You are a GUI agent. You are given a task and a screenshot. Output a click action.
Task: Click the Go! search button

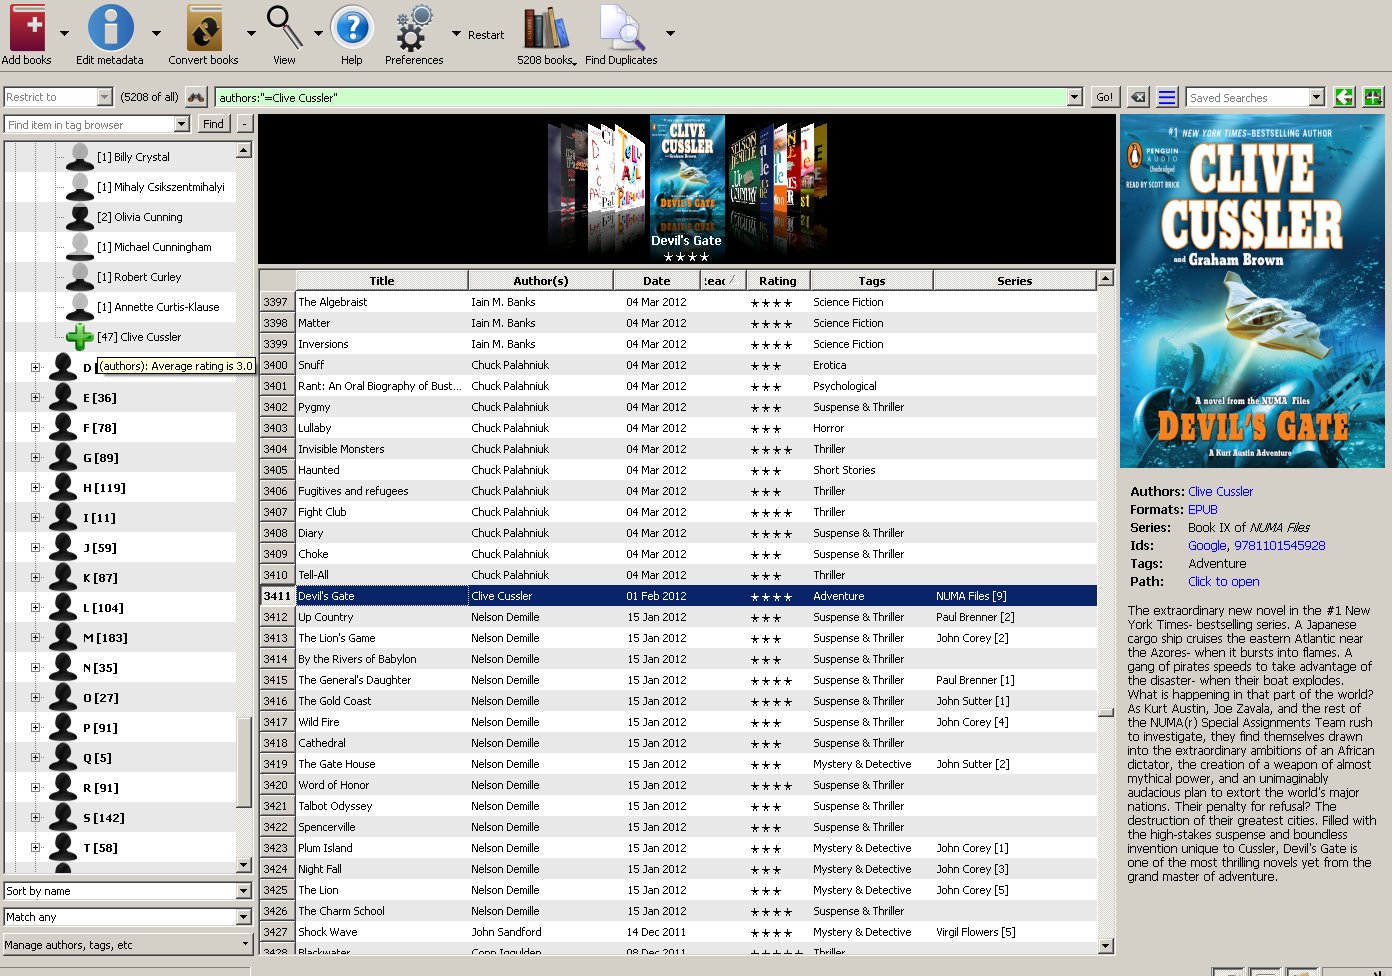coord(1104,97)
